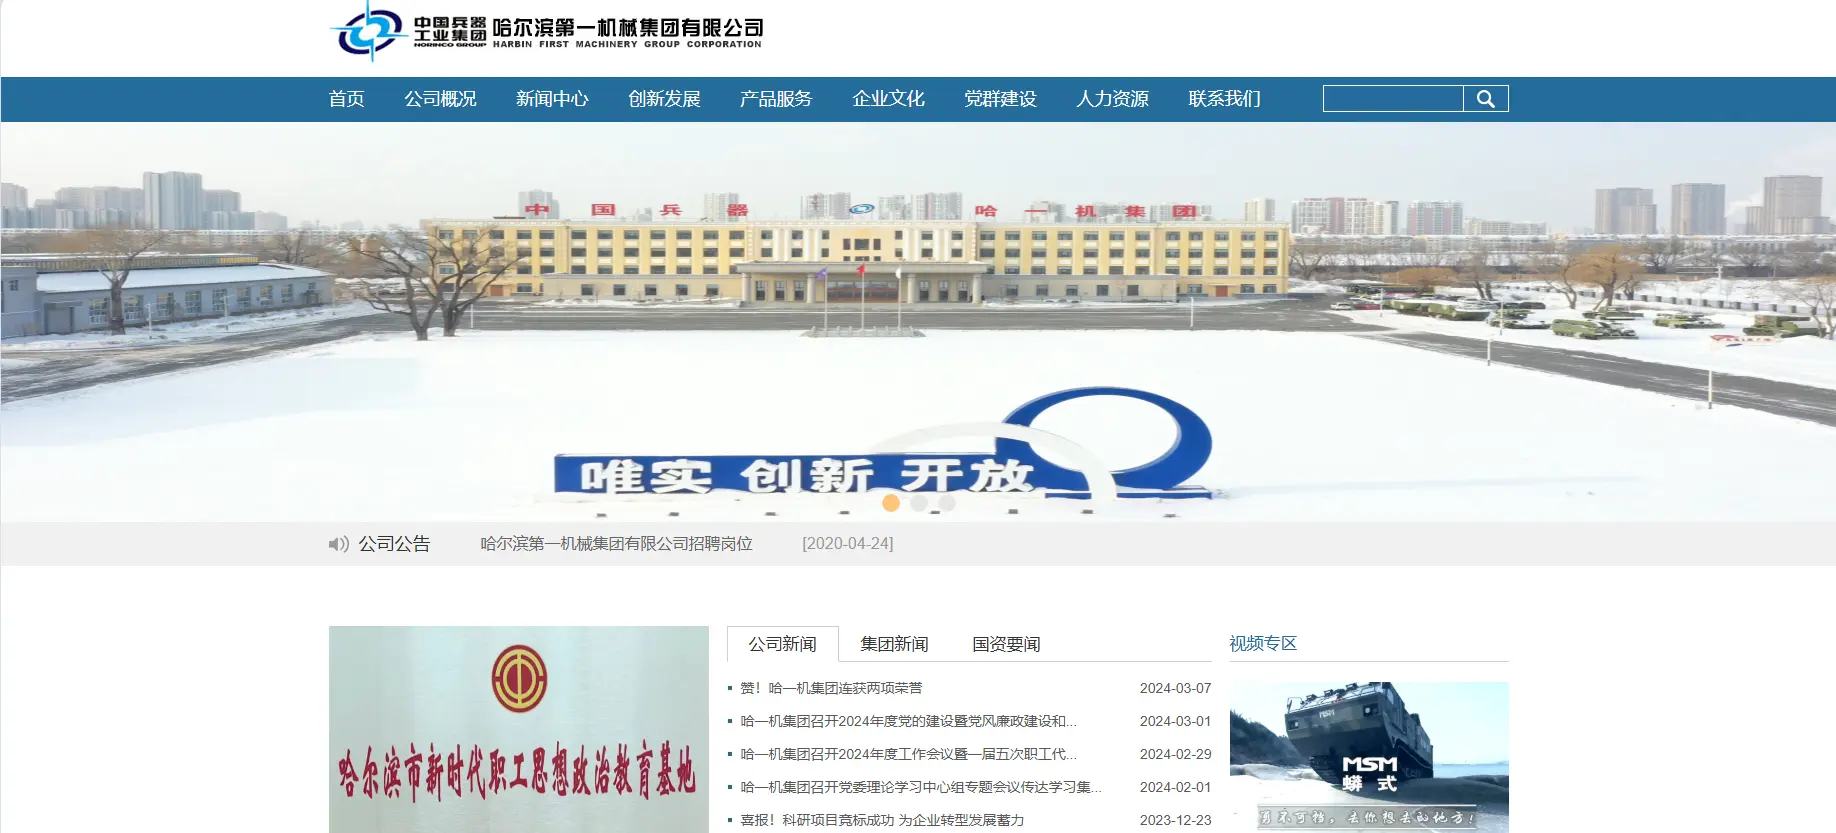
Task: Go to 新闻中心 in the navigation
Action: pyautogui.click(x=553, y=99)
